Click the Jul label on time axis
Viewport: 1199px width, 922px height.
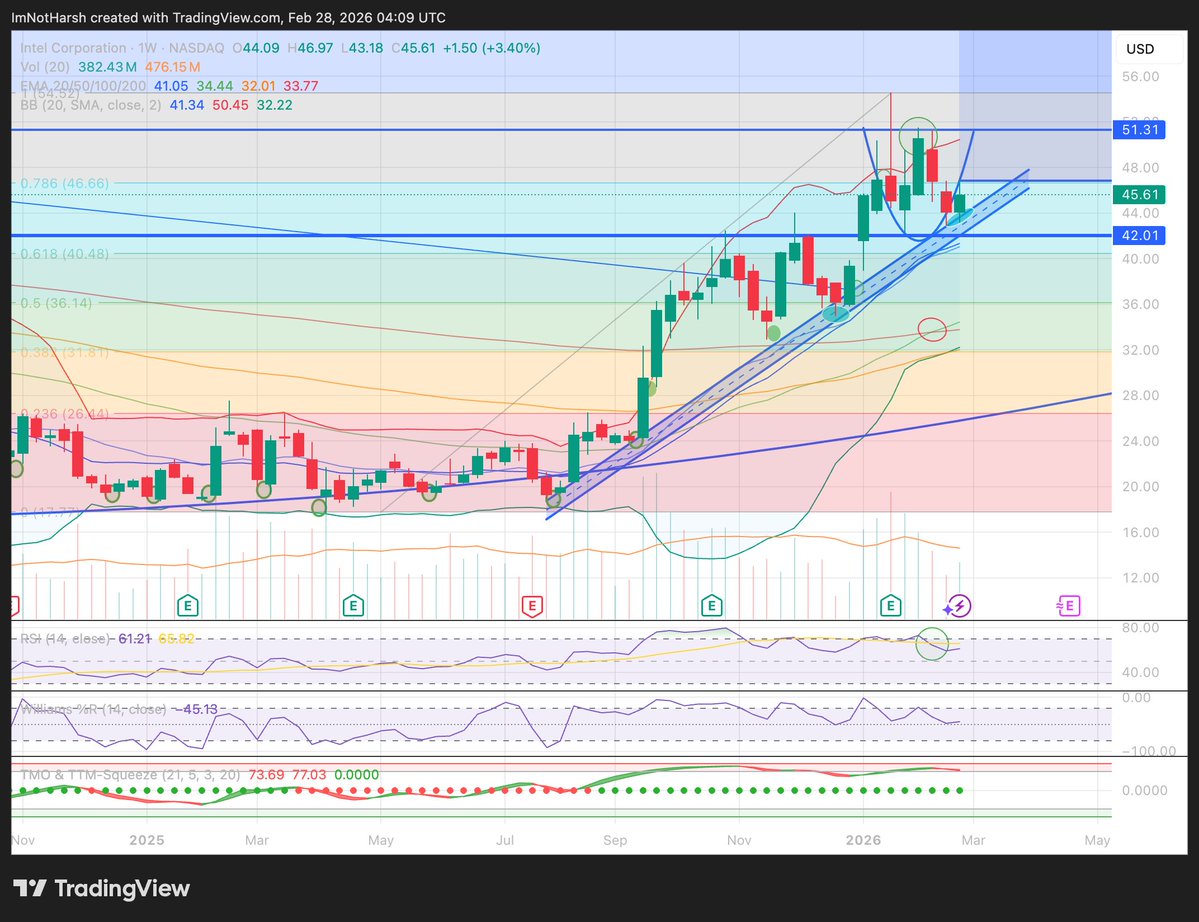(505, 839)
